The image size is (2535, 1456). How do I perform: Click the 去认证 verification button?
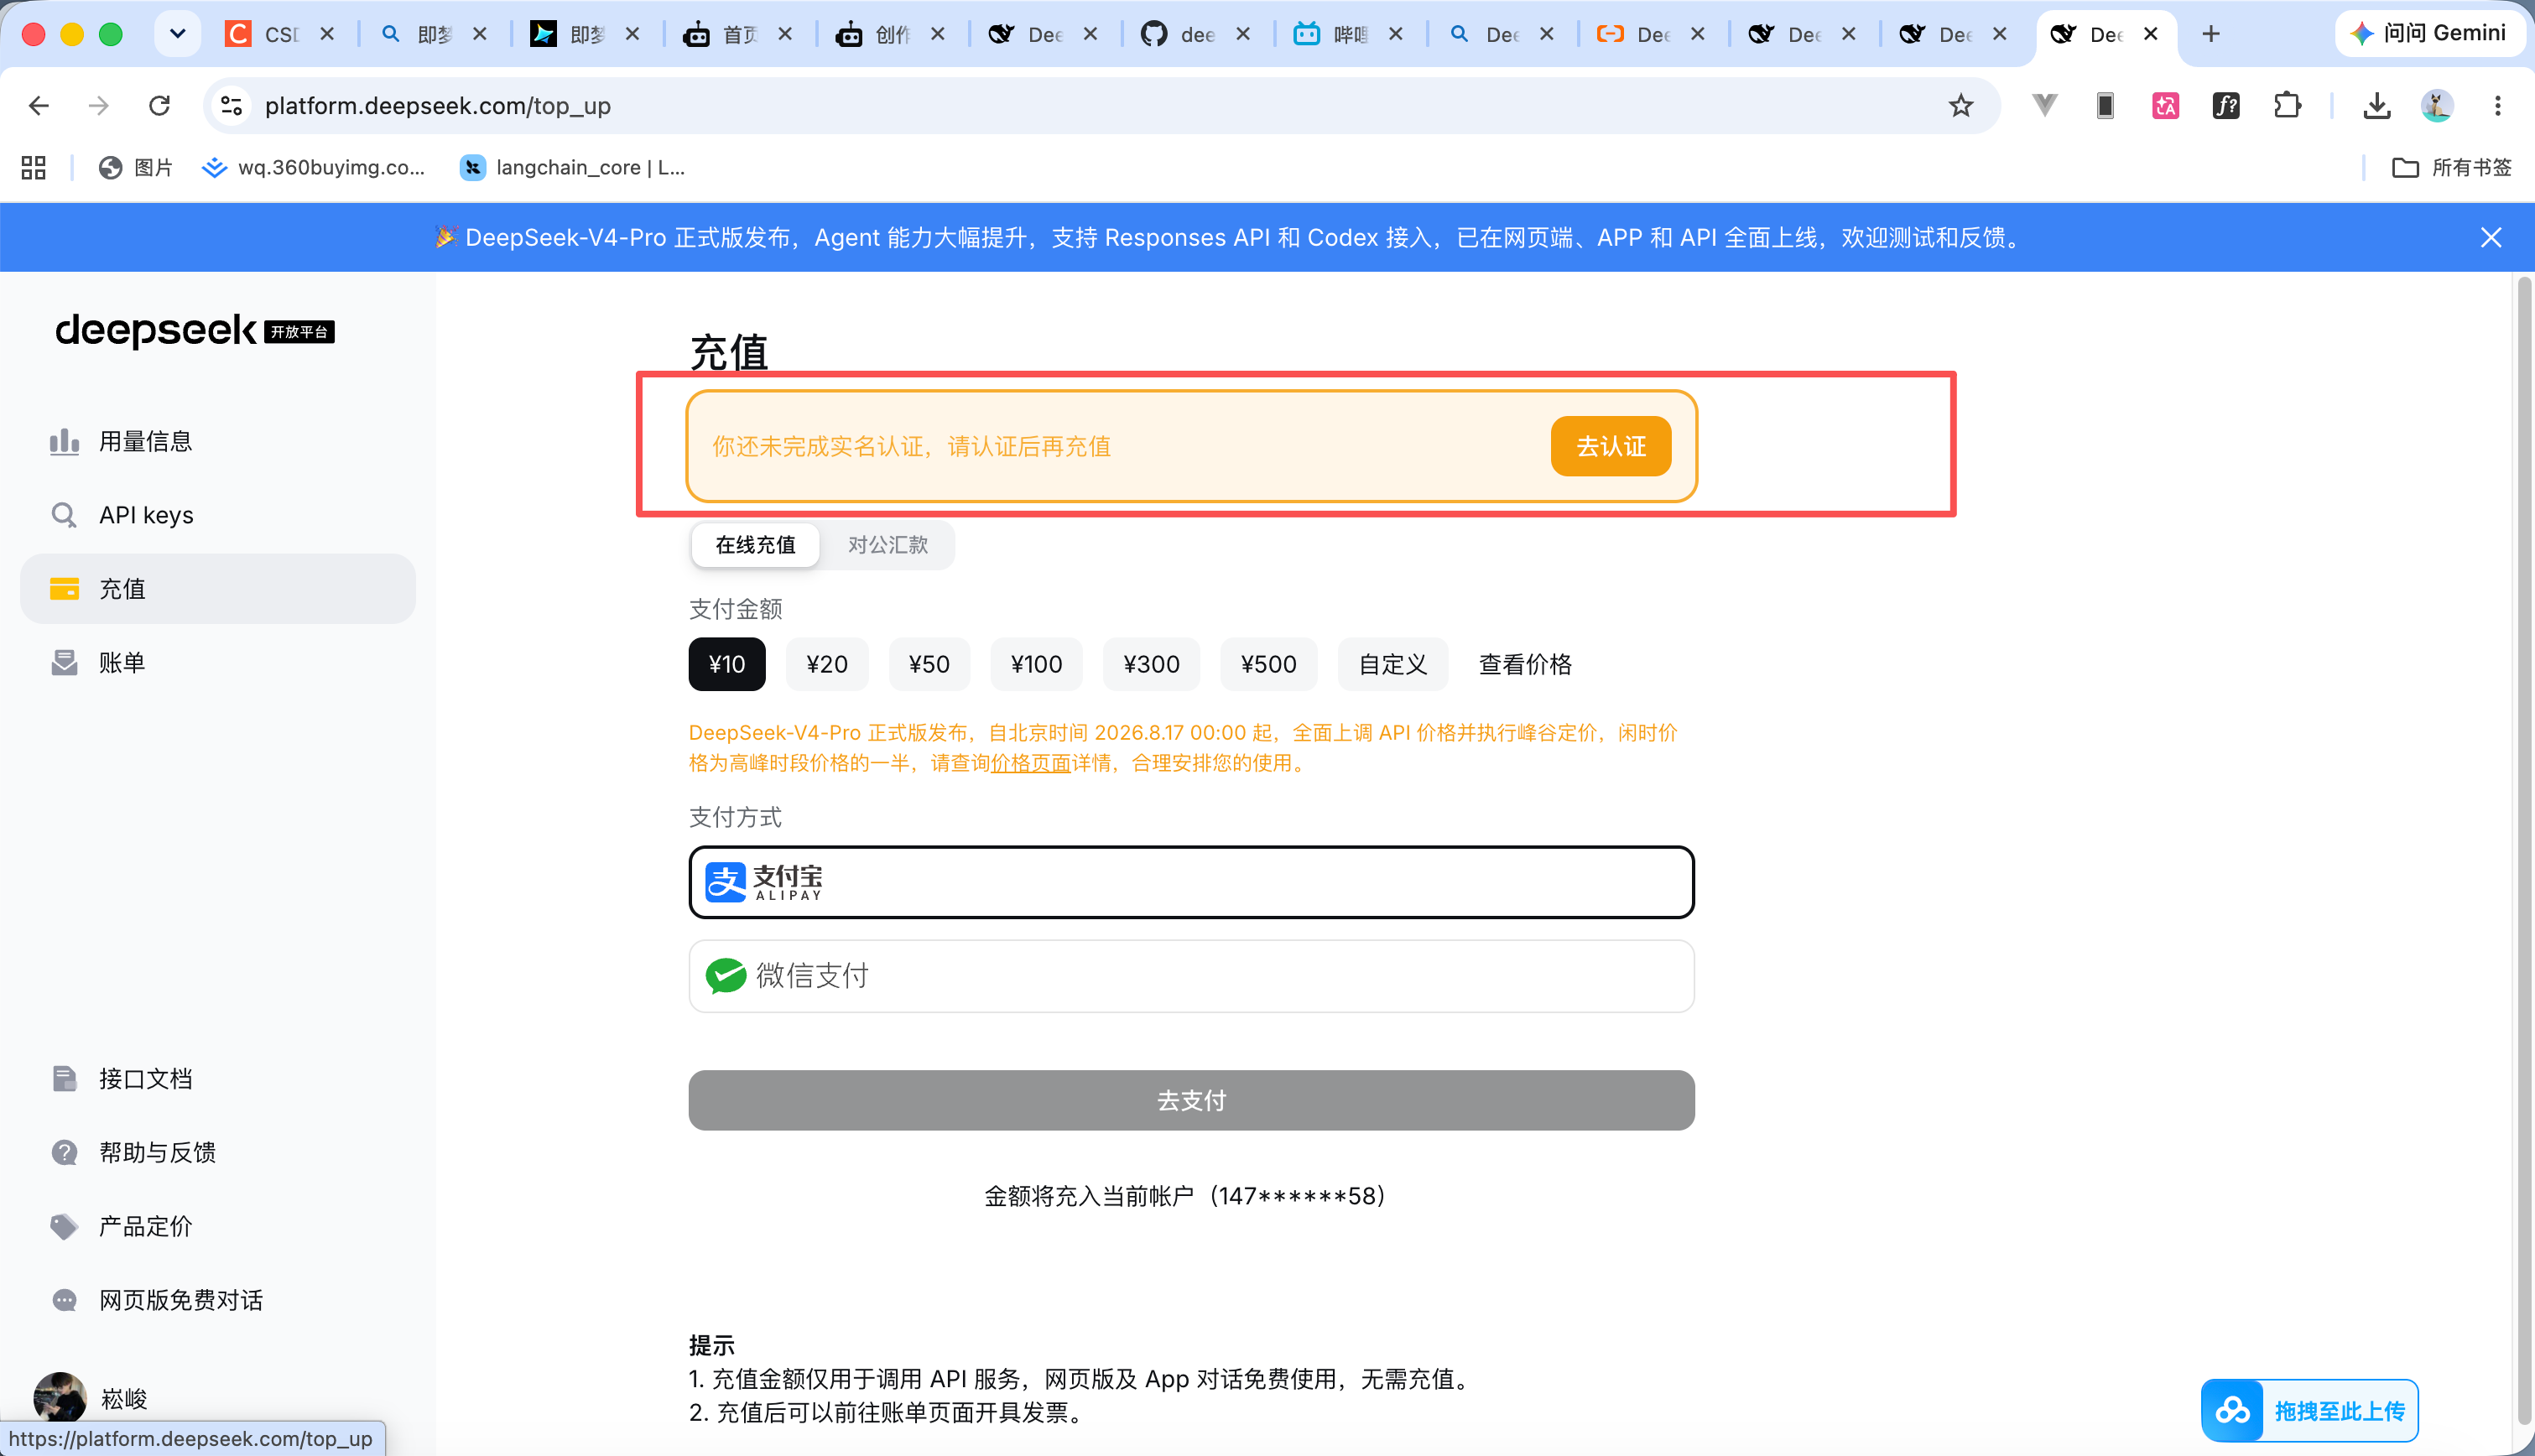[x=1610, y=446]
